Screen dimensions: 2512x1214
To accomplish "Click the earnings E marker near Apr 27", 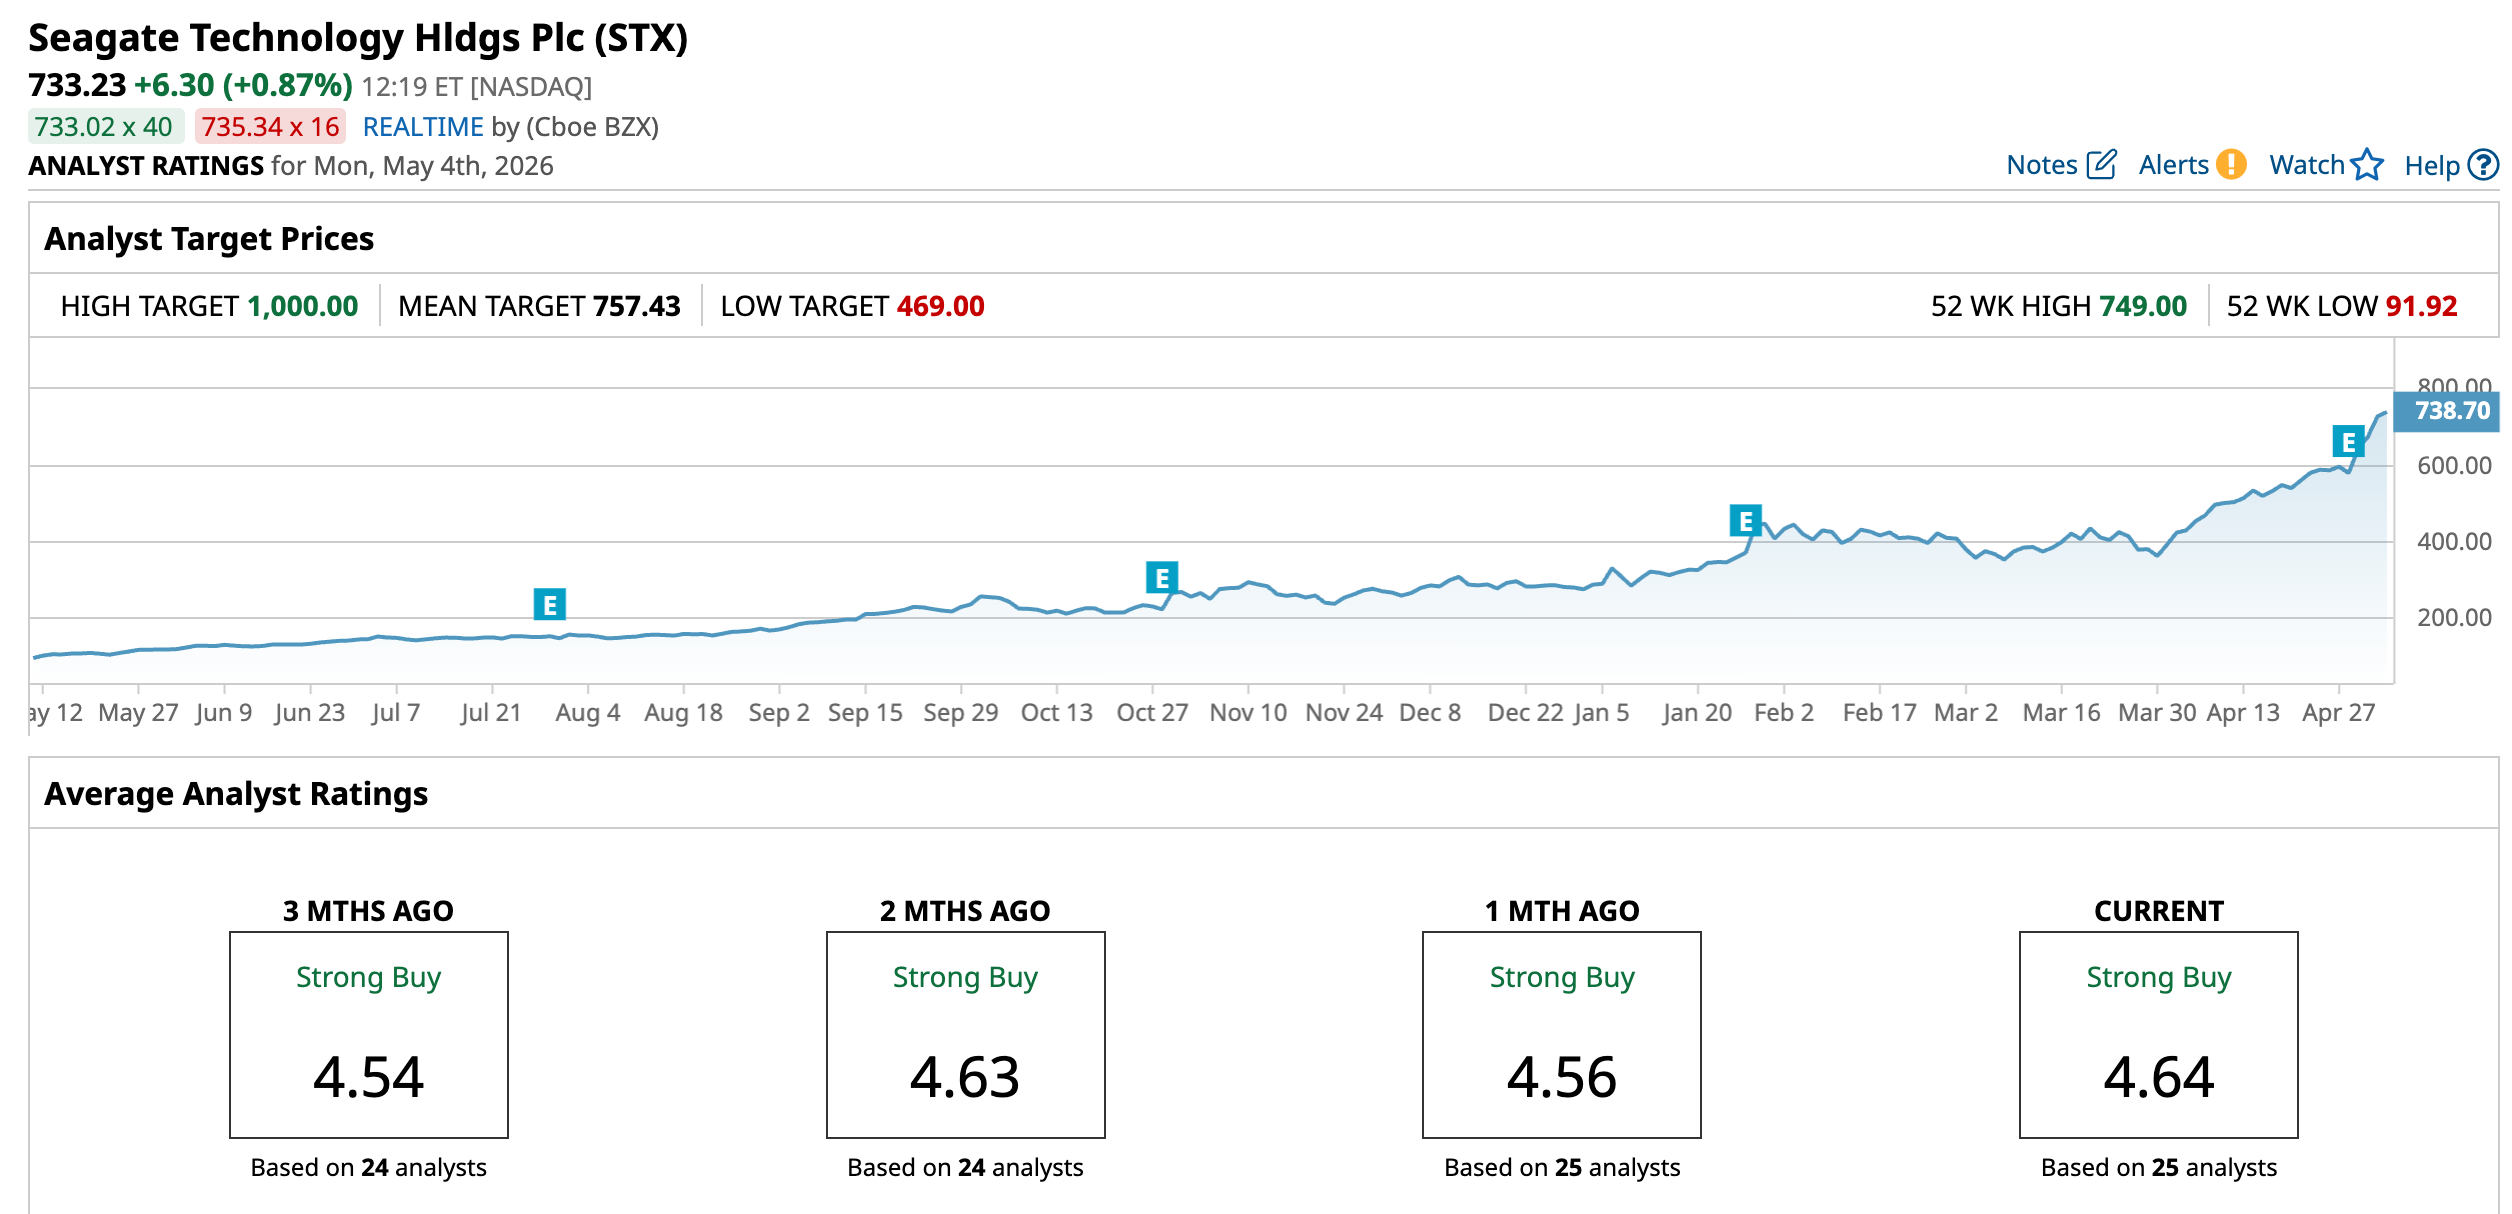I will (x=2349, y=441).
